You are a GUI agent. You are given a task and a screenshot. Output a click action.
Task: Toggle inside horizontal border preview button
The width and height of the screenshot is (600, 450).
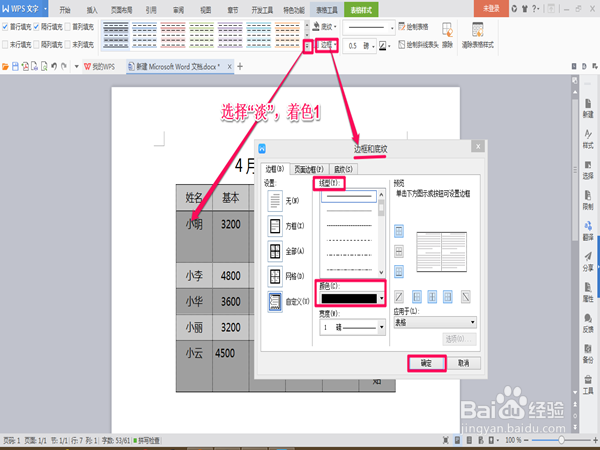coord(399,251)
